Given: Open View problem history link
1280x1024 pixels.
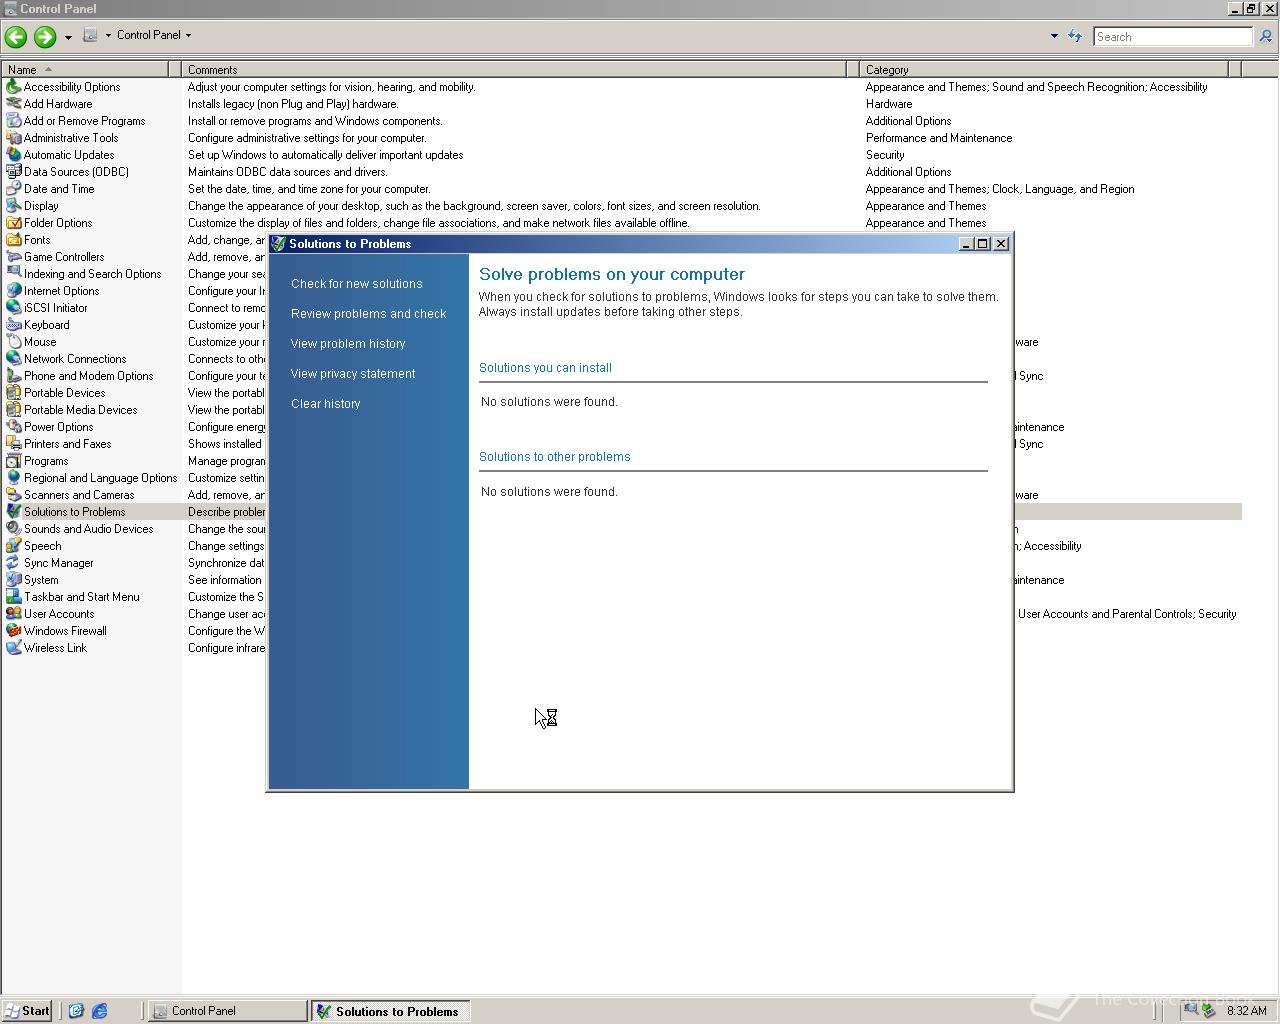Looking at the screenshot, I should point(348,344).
